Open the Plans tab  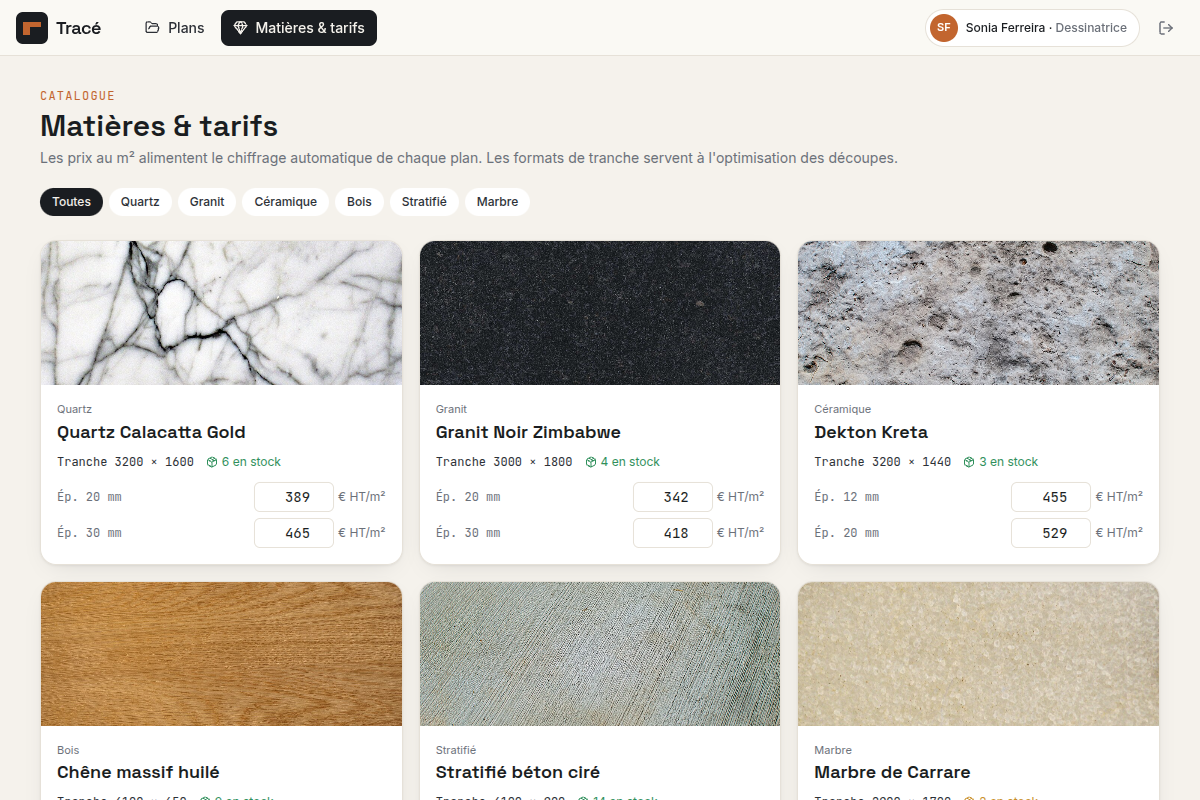pos(175,28)
